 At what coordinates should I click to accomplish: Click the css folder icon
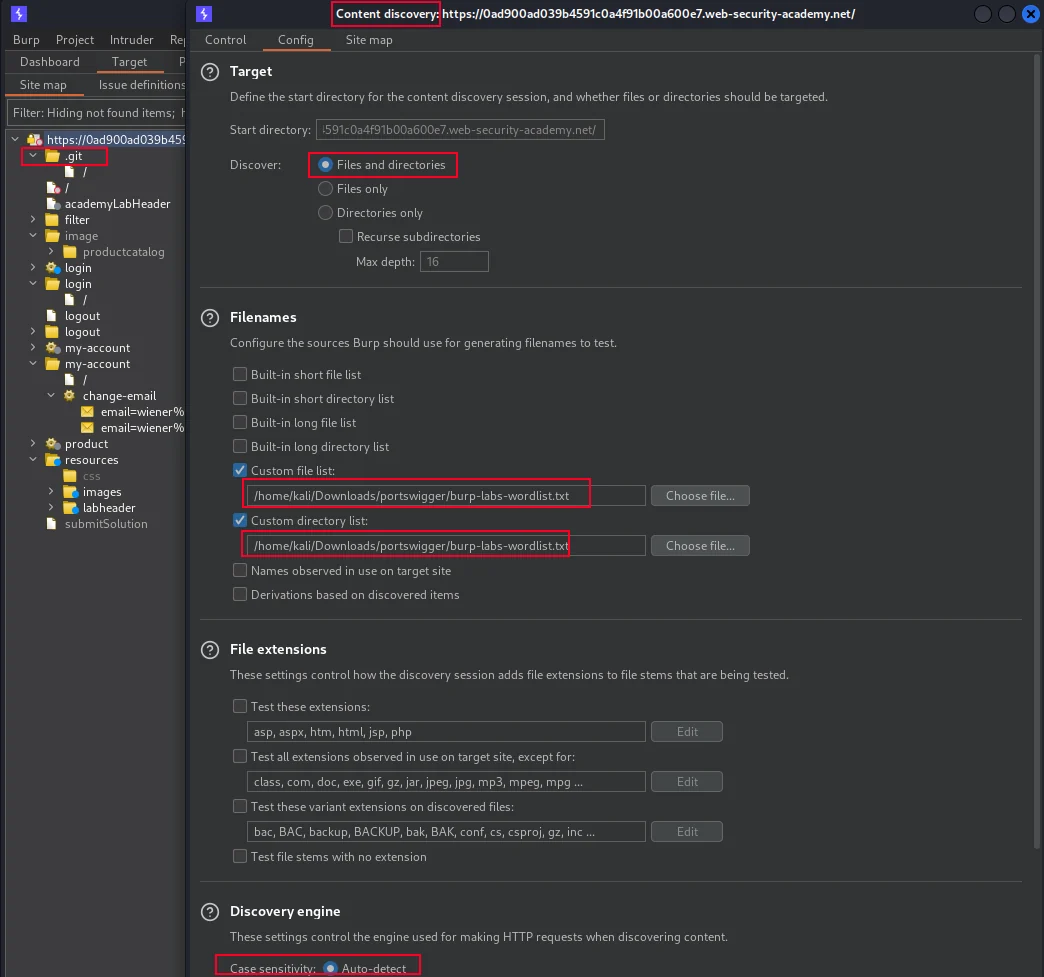[x=70, y=476]
